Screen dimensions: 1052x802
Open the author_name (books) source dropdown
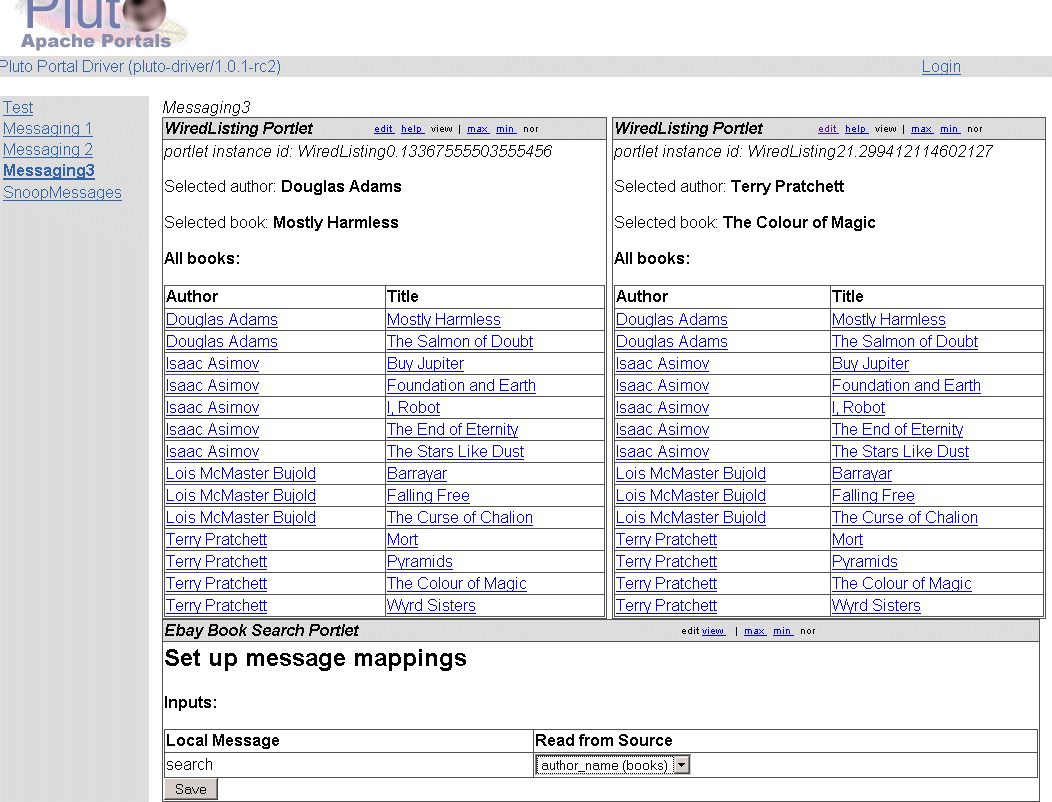coord(613,765)
